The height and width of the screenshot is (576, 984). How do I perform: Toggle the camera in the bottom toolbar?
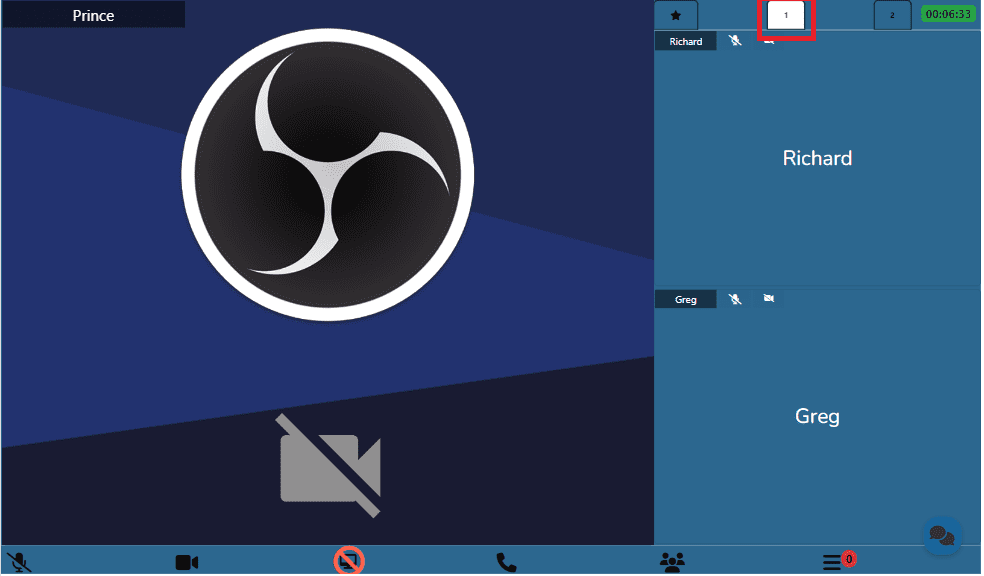coord(187,563)
